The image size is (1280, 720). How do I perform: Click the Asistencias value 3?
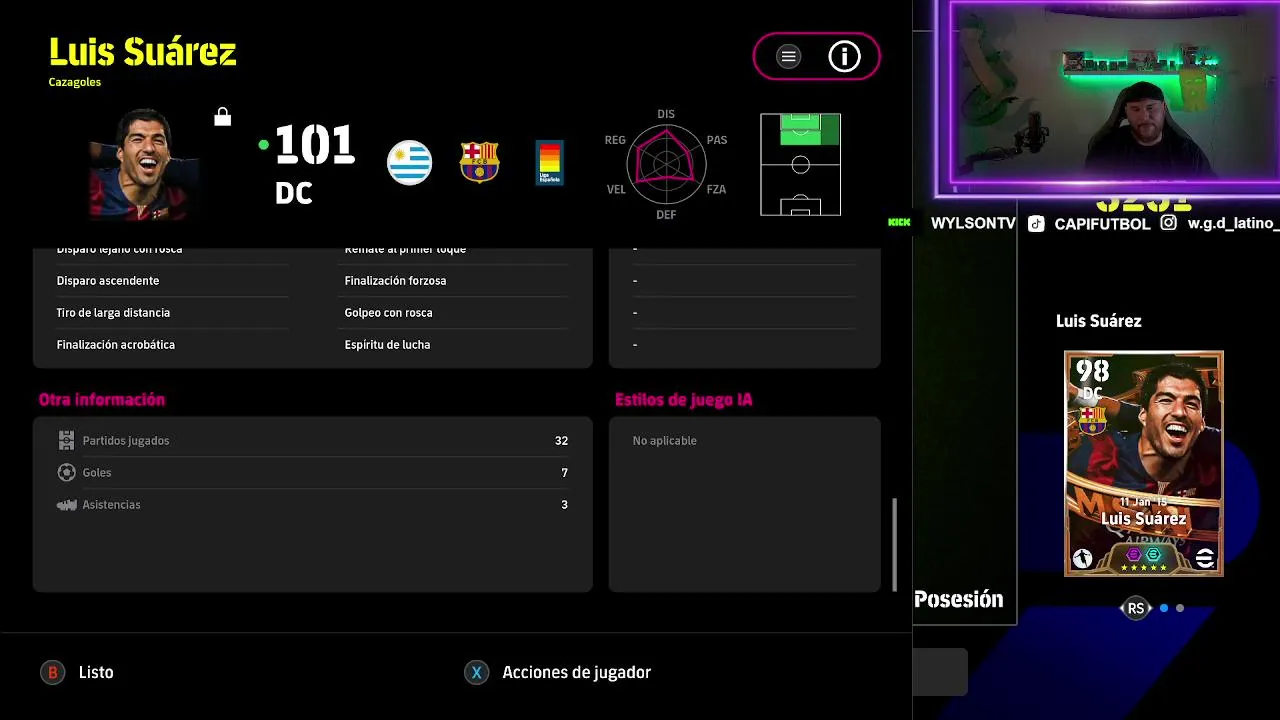point(564,505)
